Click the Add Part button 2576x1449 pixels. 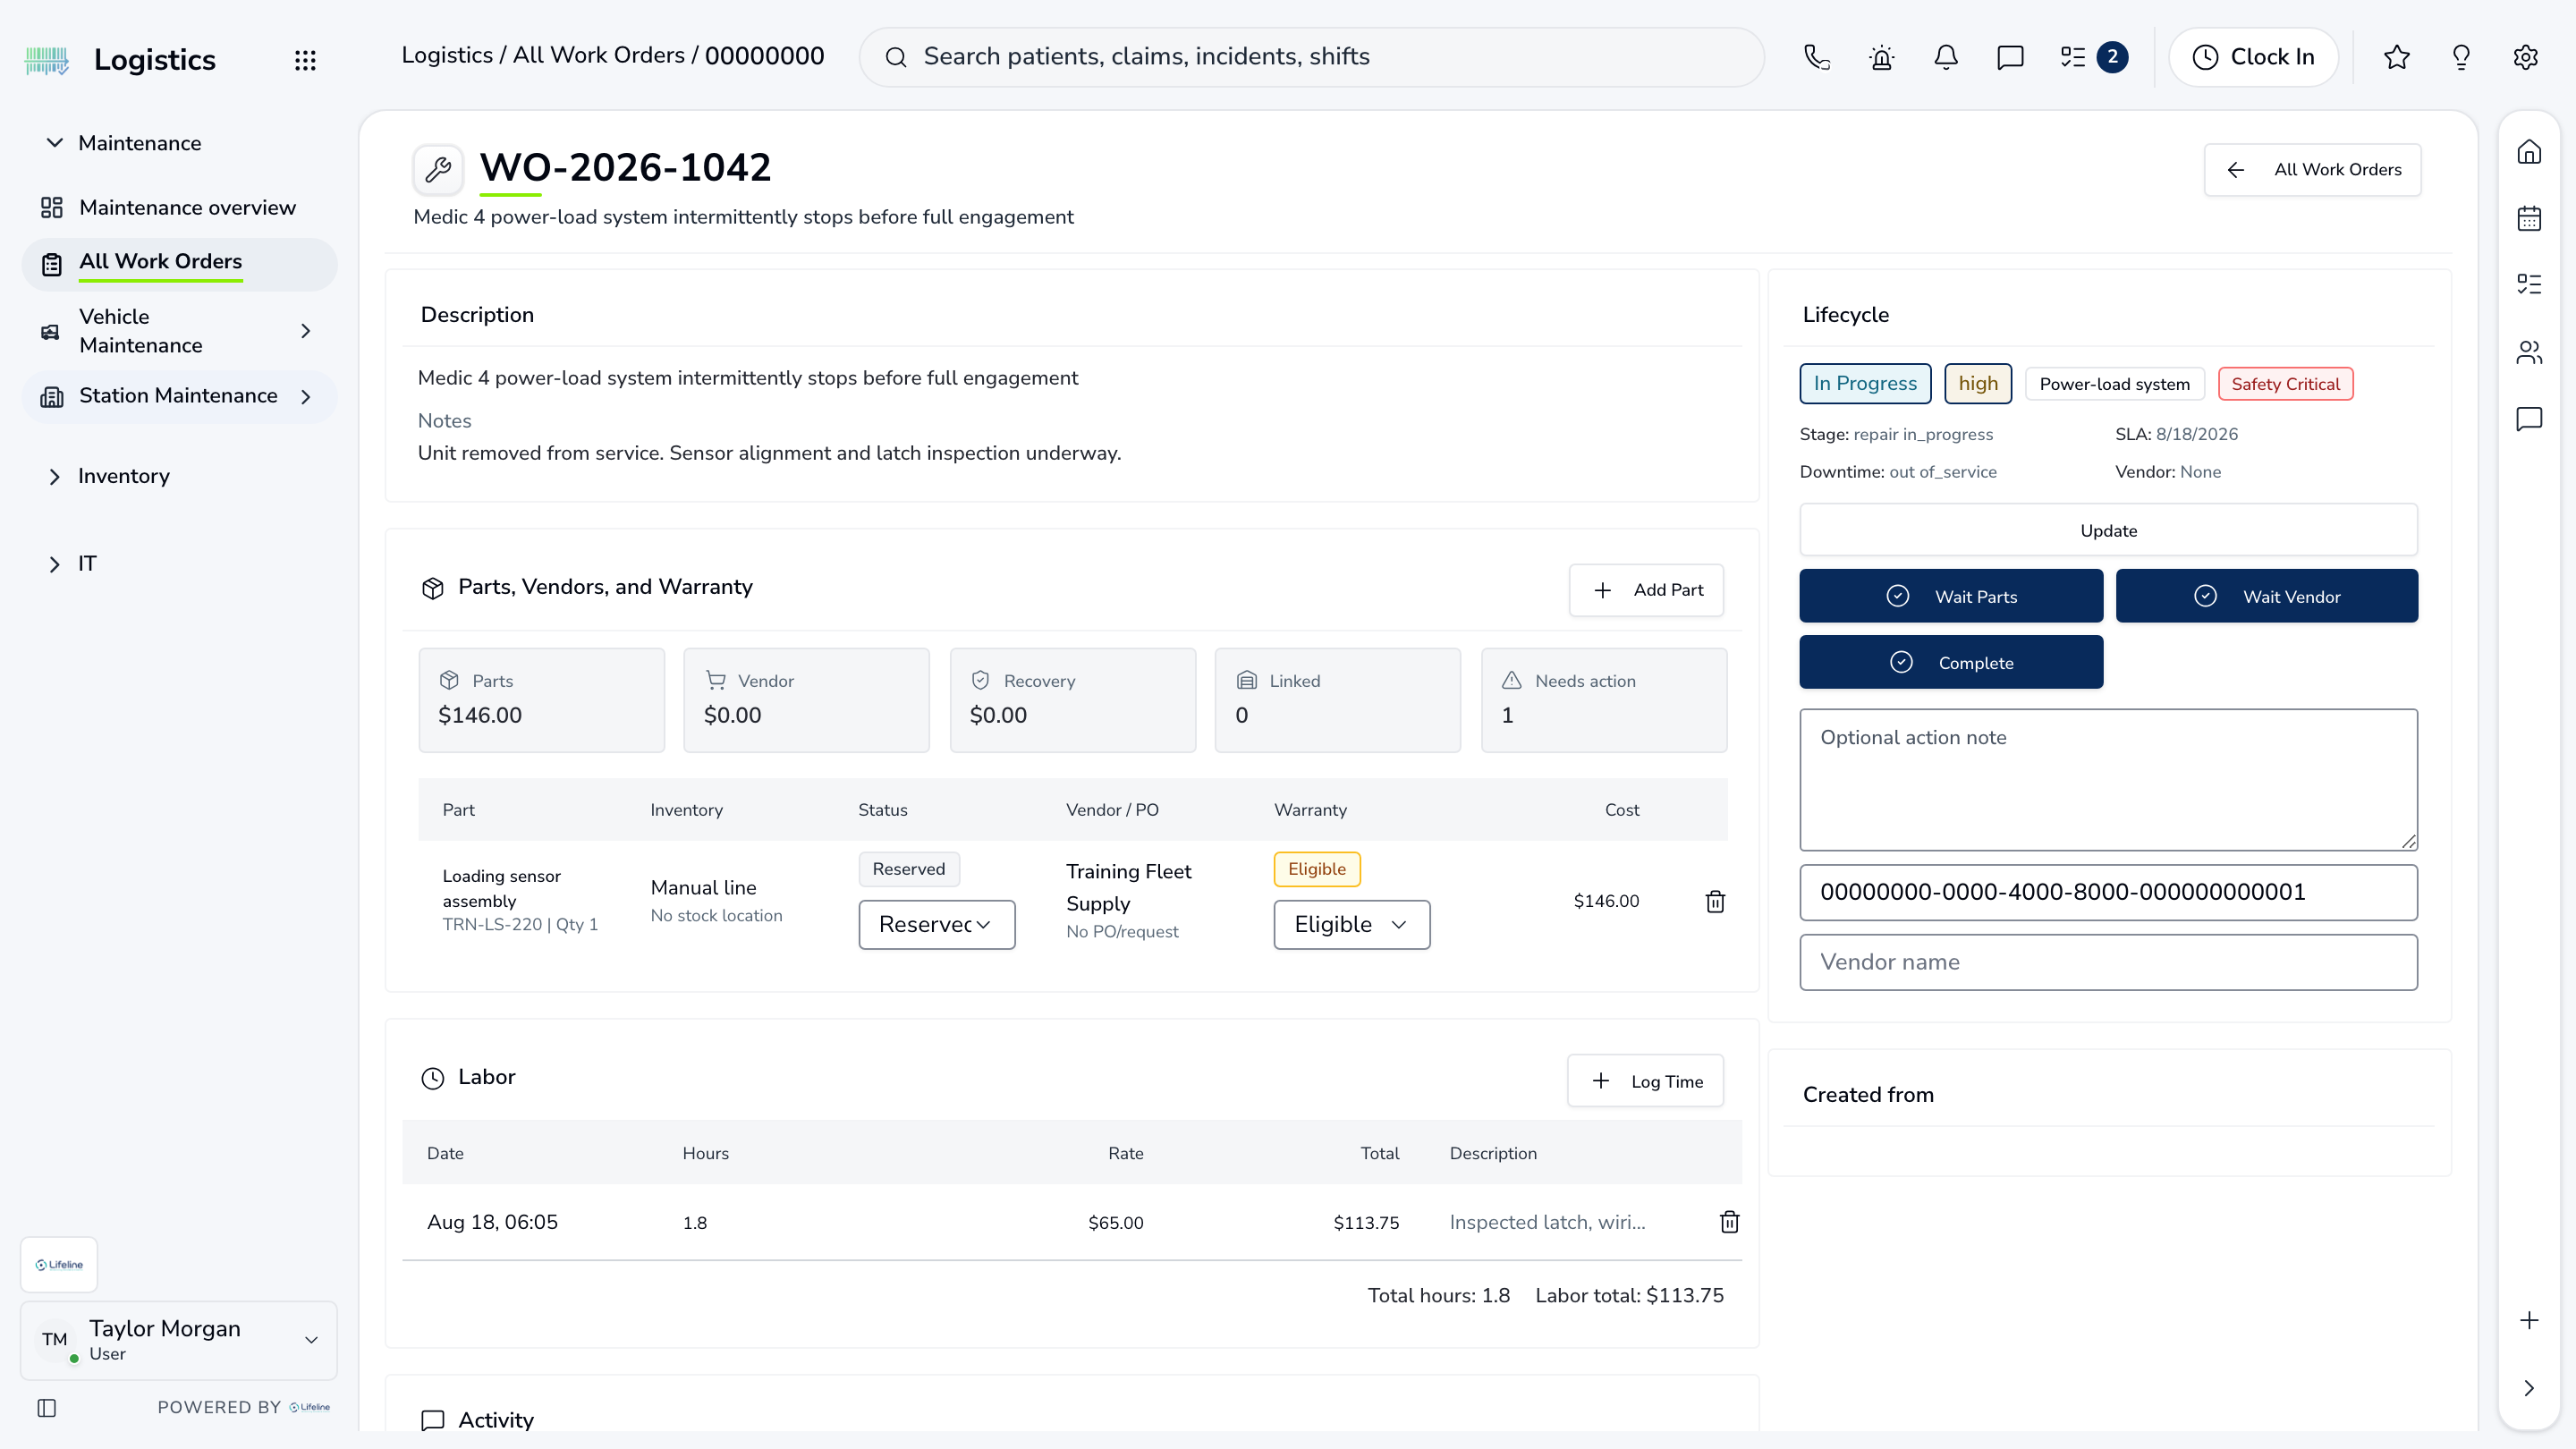tap(1646, 590)
